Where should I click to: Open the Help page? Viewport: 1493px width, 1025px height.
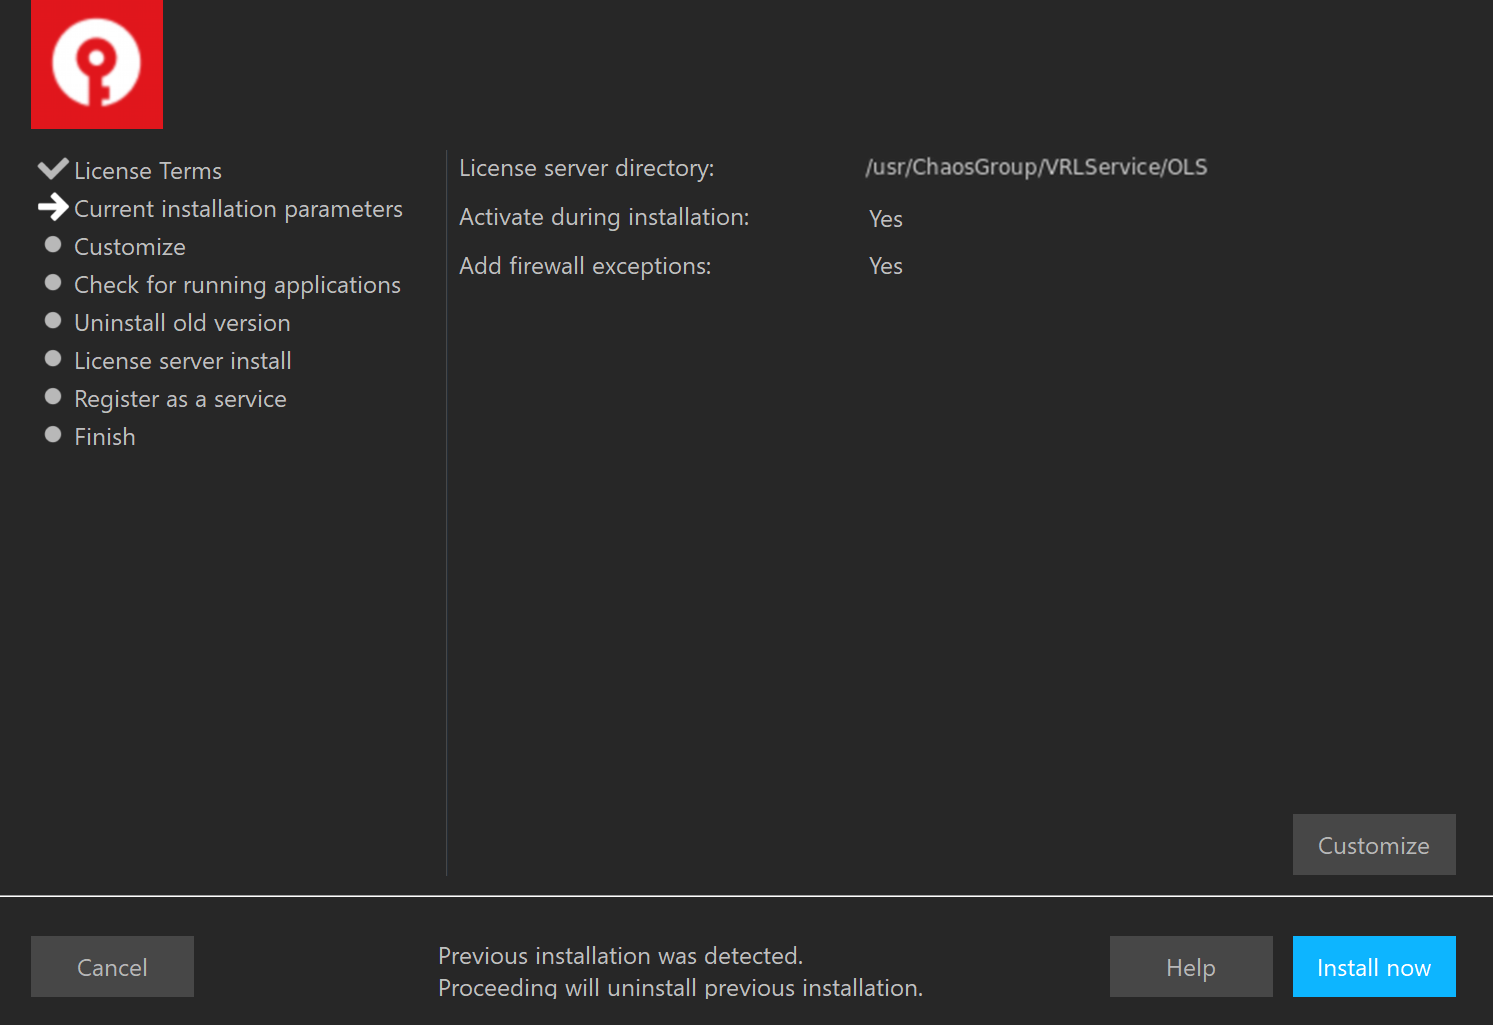tap(1190, 966)
